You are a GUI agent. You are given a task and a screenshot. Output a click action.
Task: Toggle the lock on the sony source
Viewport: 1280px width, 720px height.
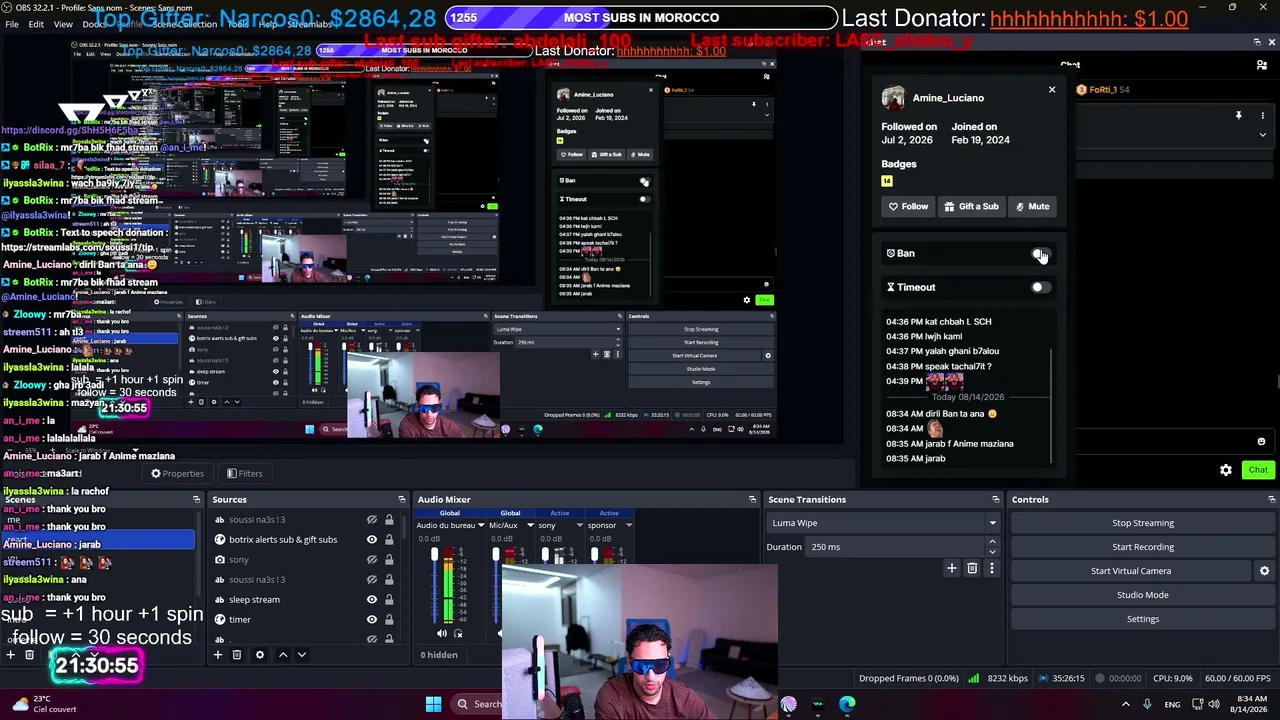[x=389, y=560]
